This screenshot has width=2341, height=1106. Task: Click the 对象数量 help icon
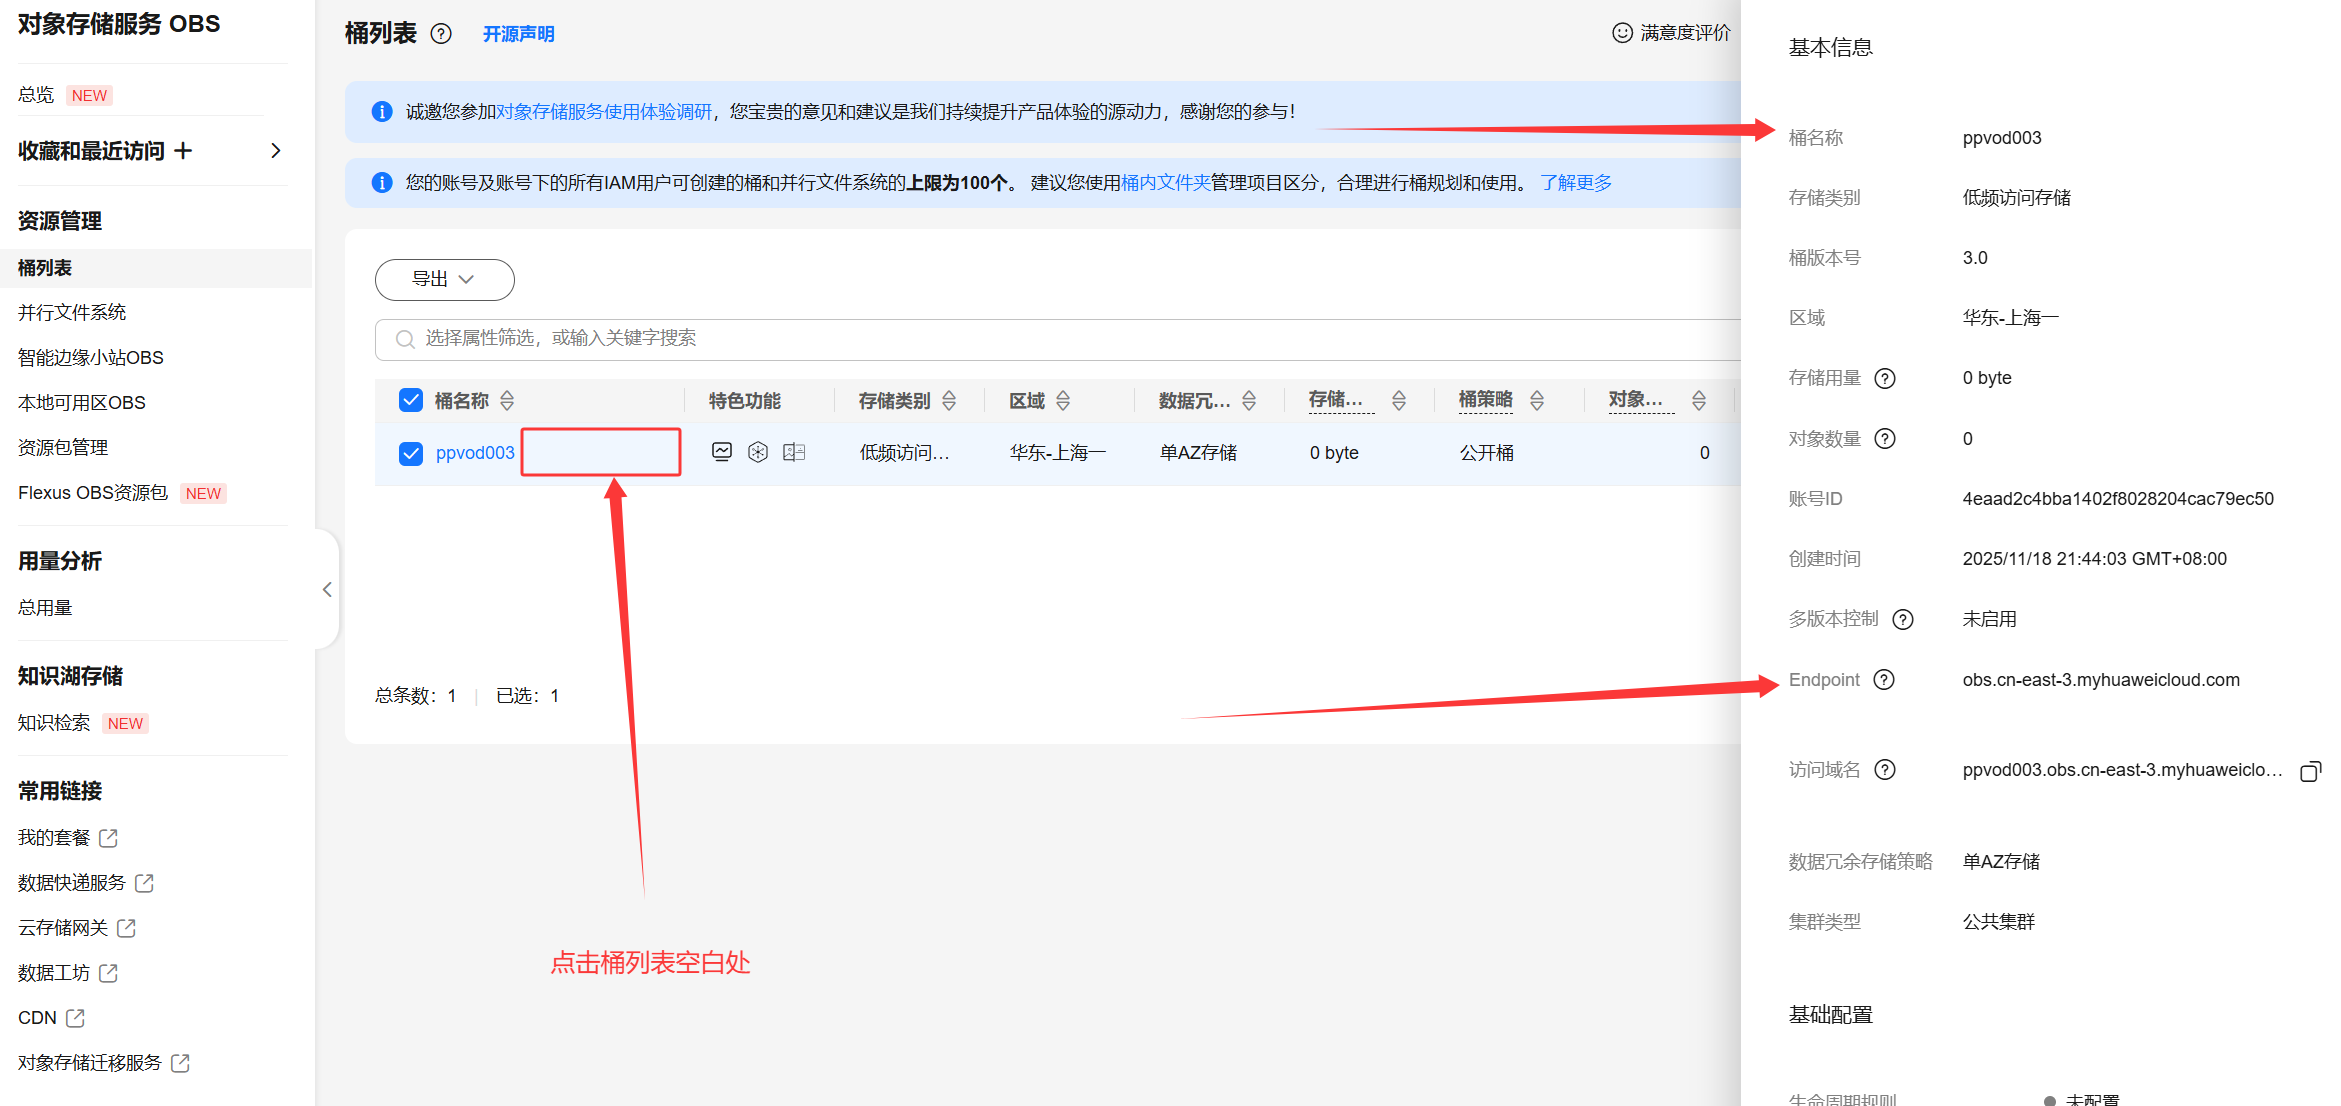click(x=1886, y=438)
